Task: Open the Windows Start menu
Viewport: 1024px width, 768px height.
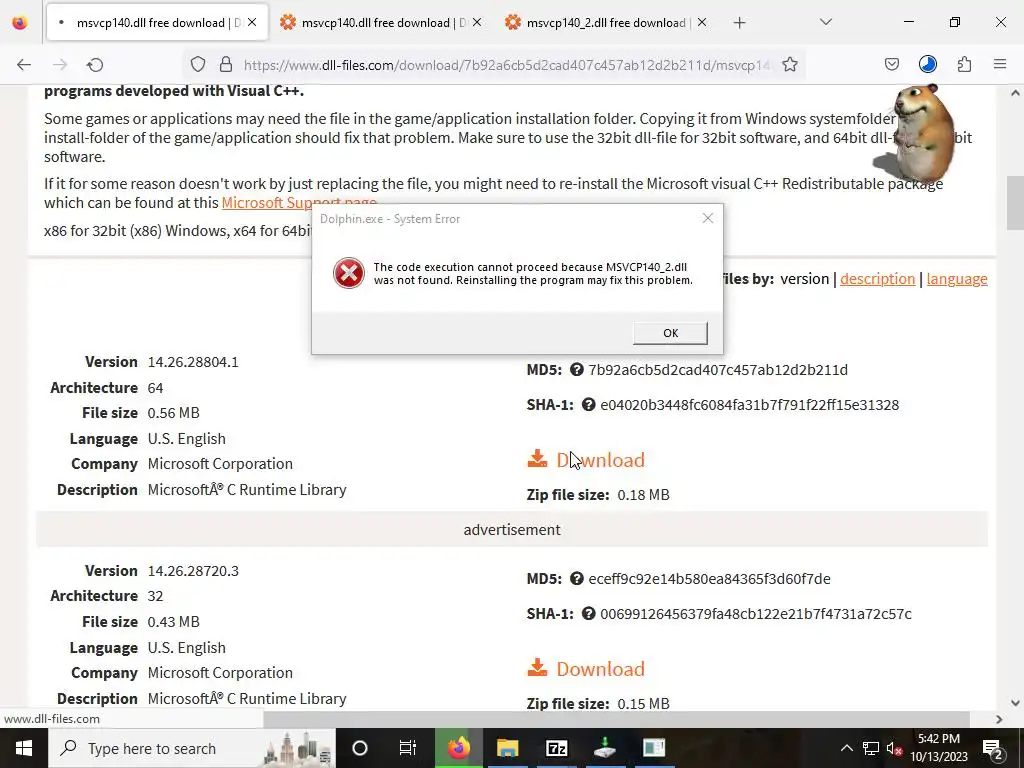Action: tap(24, 748)
